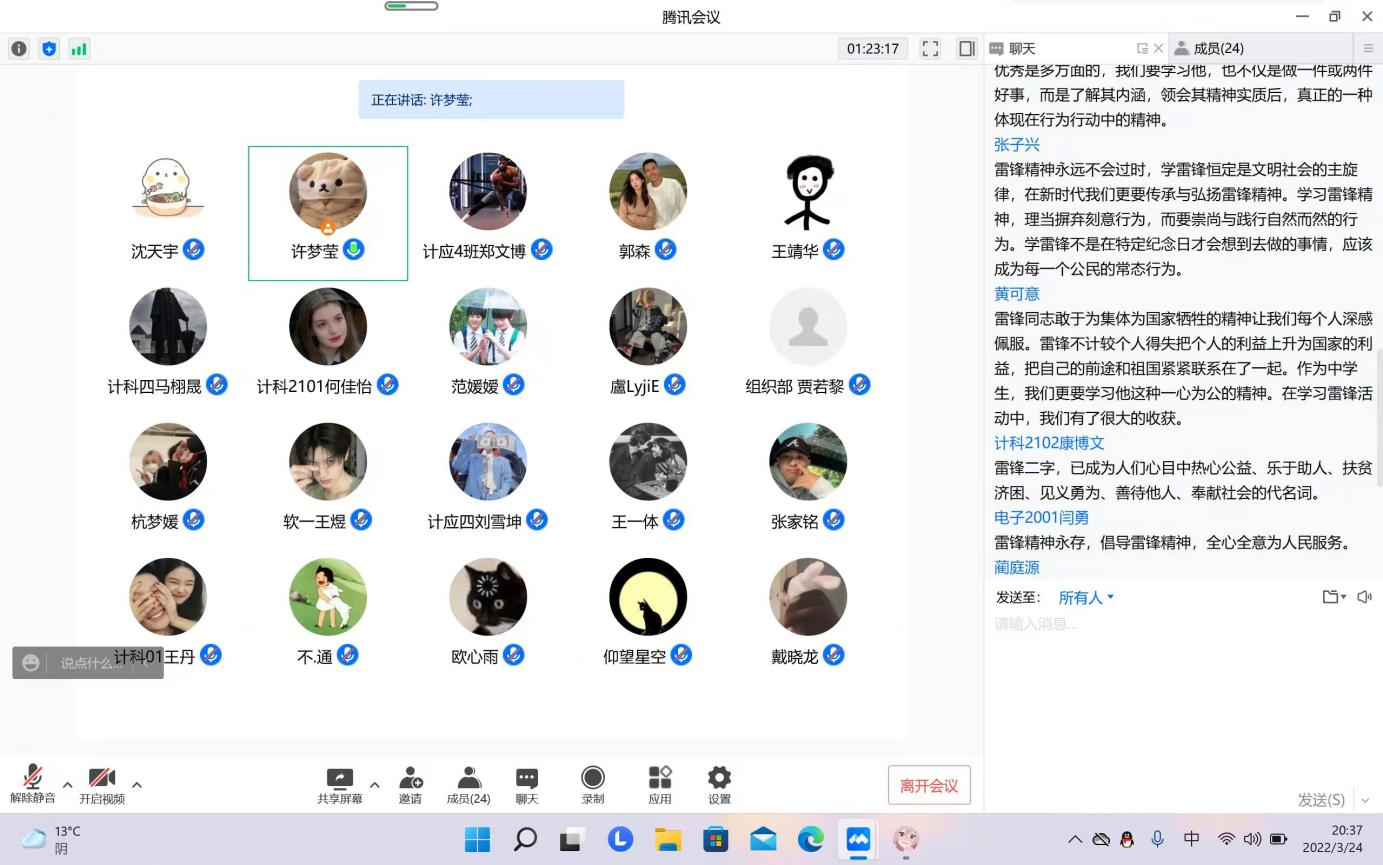The height and width of the screenshot is (865, 1383).
Task: Open the Invite participants icon
Action: coord(410,779)
